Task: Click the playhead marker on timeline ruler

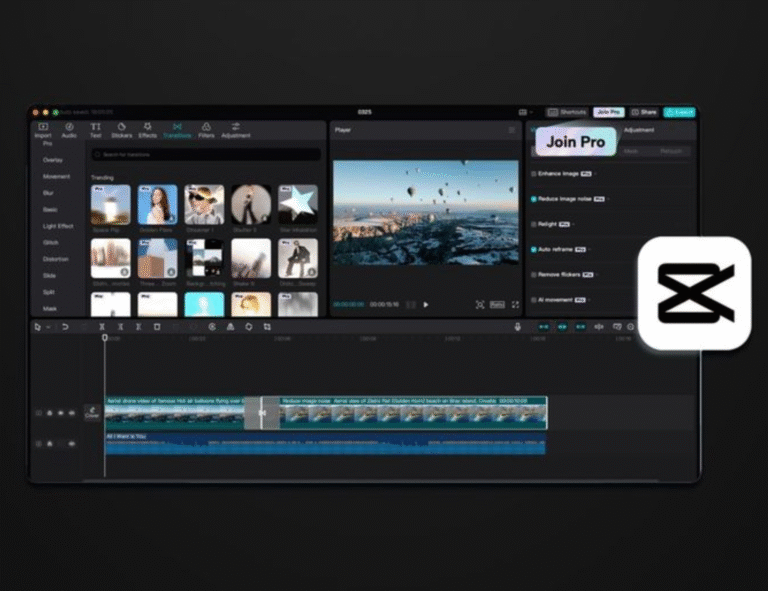Action: click(104, 337)
